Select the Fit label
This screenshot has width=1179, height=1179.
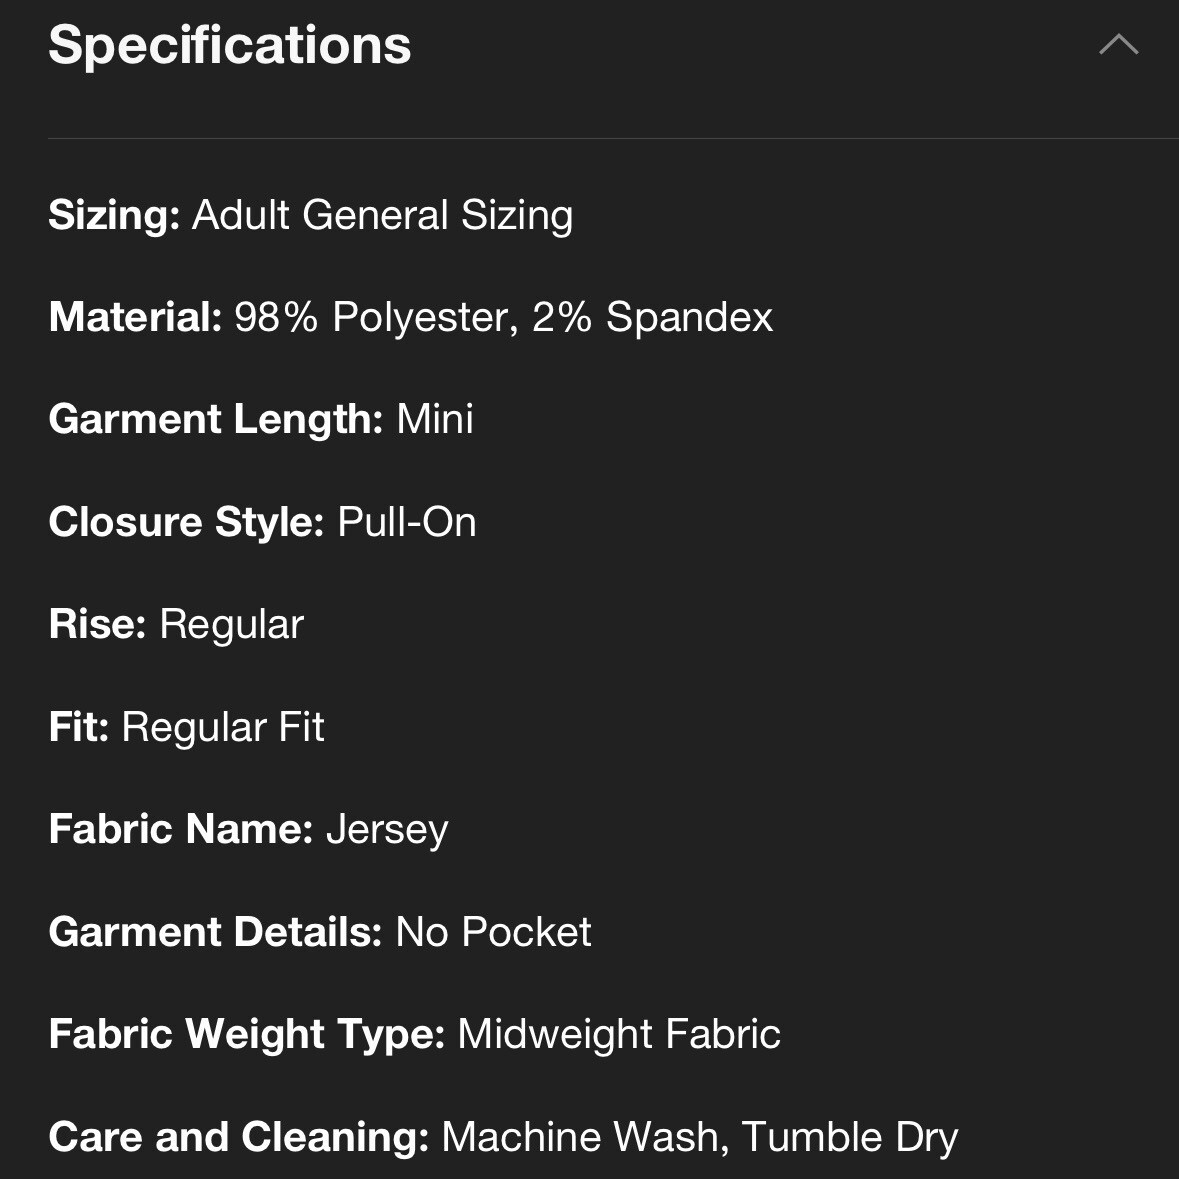(x=79, y=727)
